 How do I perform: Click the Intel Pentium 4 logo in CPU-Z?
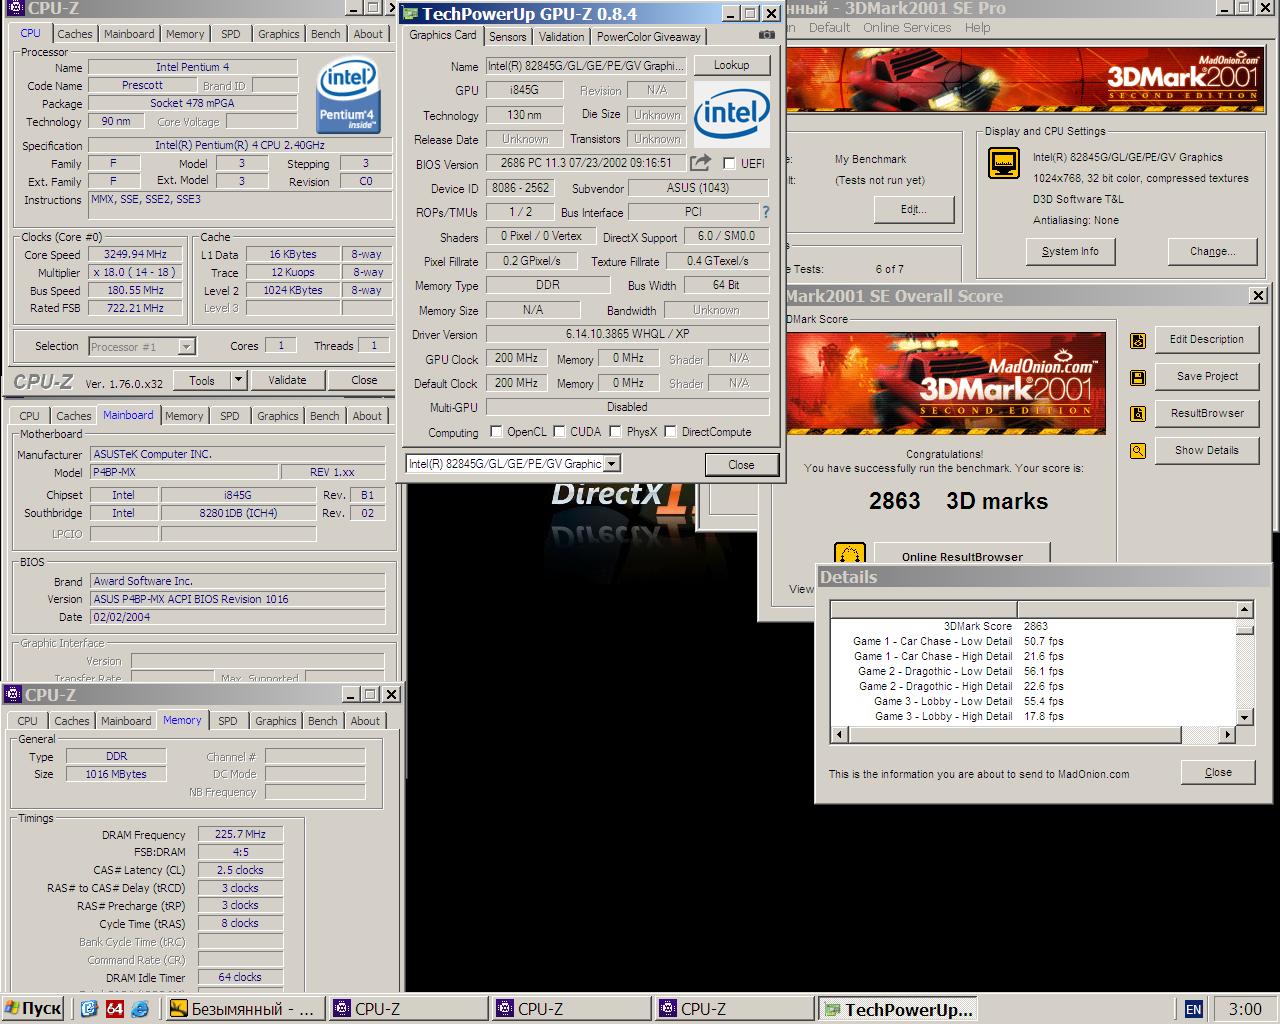pyautogui.click(x=348, y=96)
